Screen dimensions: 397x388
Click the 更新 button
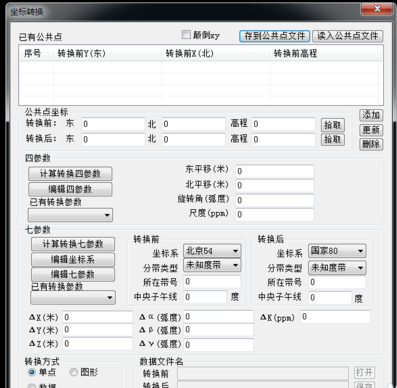pos(371,130)
